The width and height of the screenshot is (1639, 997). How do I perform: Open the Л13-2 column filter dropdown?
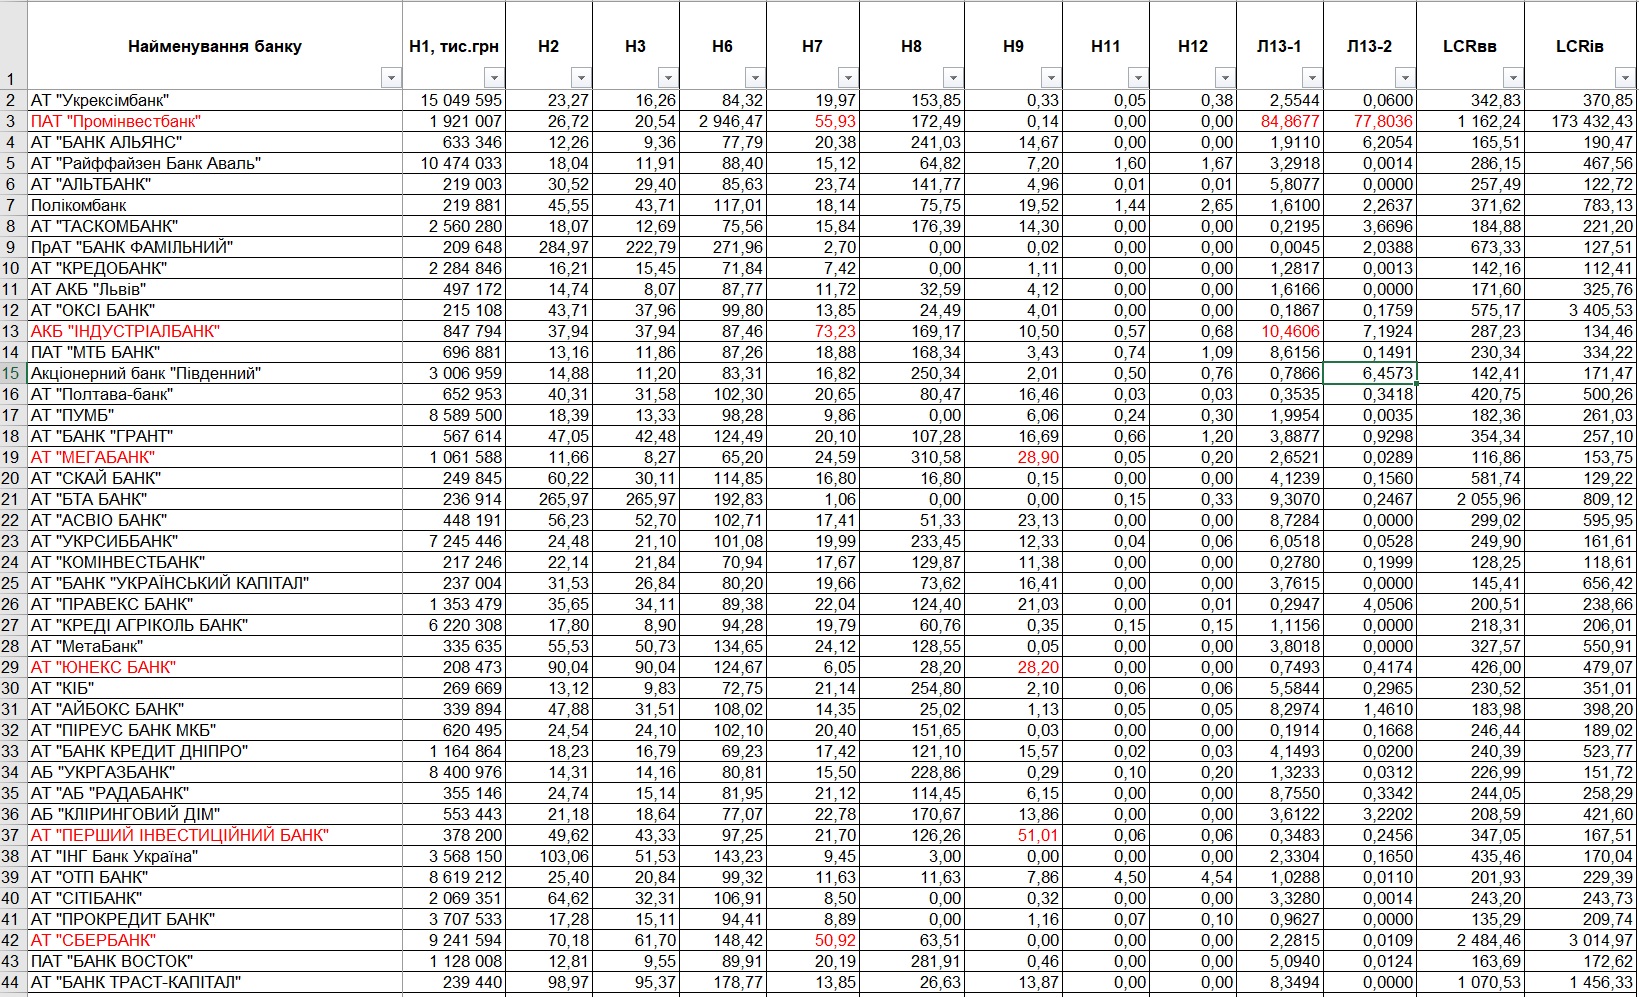pos(1405,78)
